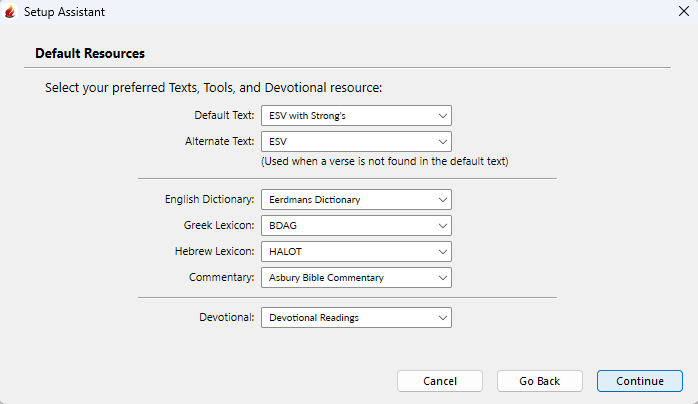Viewport: 698px width, 404px height.
Task: Go Back to the previous setup step
Action: coord(539,381)
